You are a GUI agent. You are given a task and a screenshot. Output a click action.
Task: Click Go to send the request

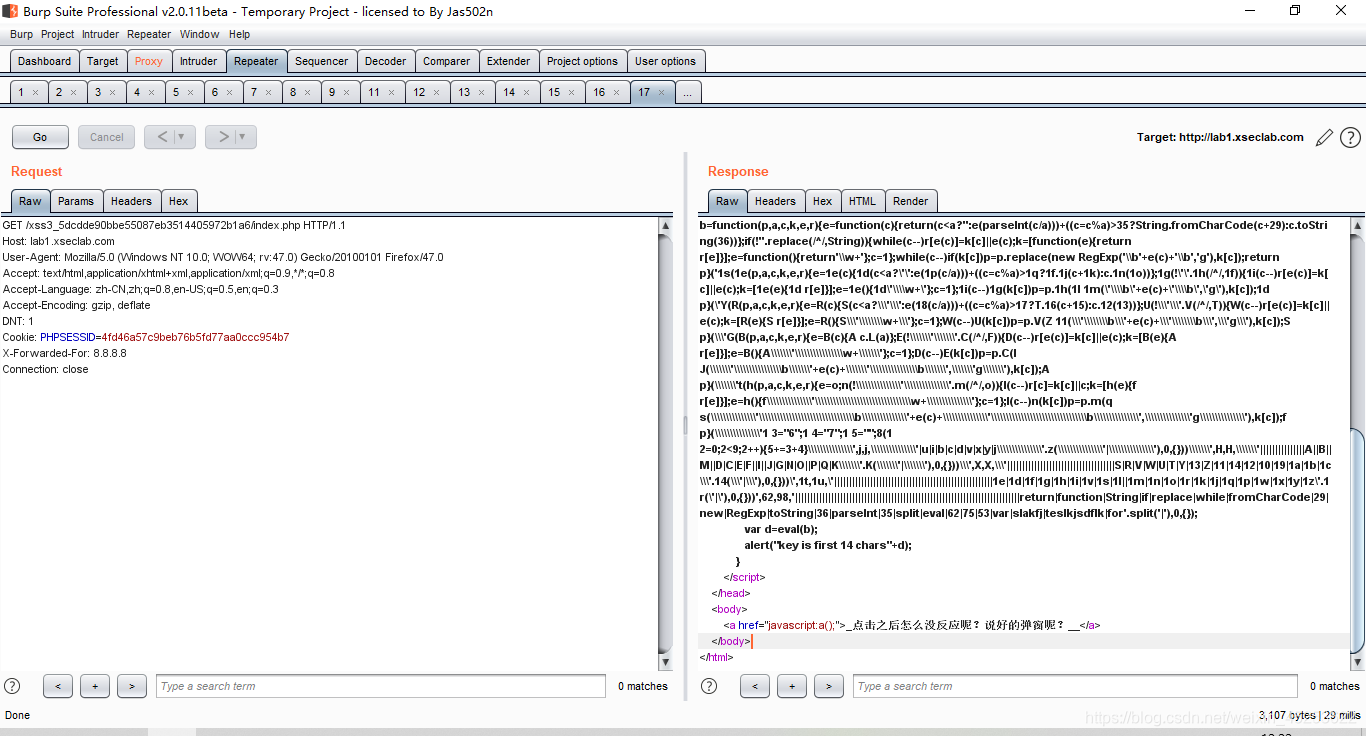pos(40,137)
